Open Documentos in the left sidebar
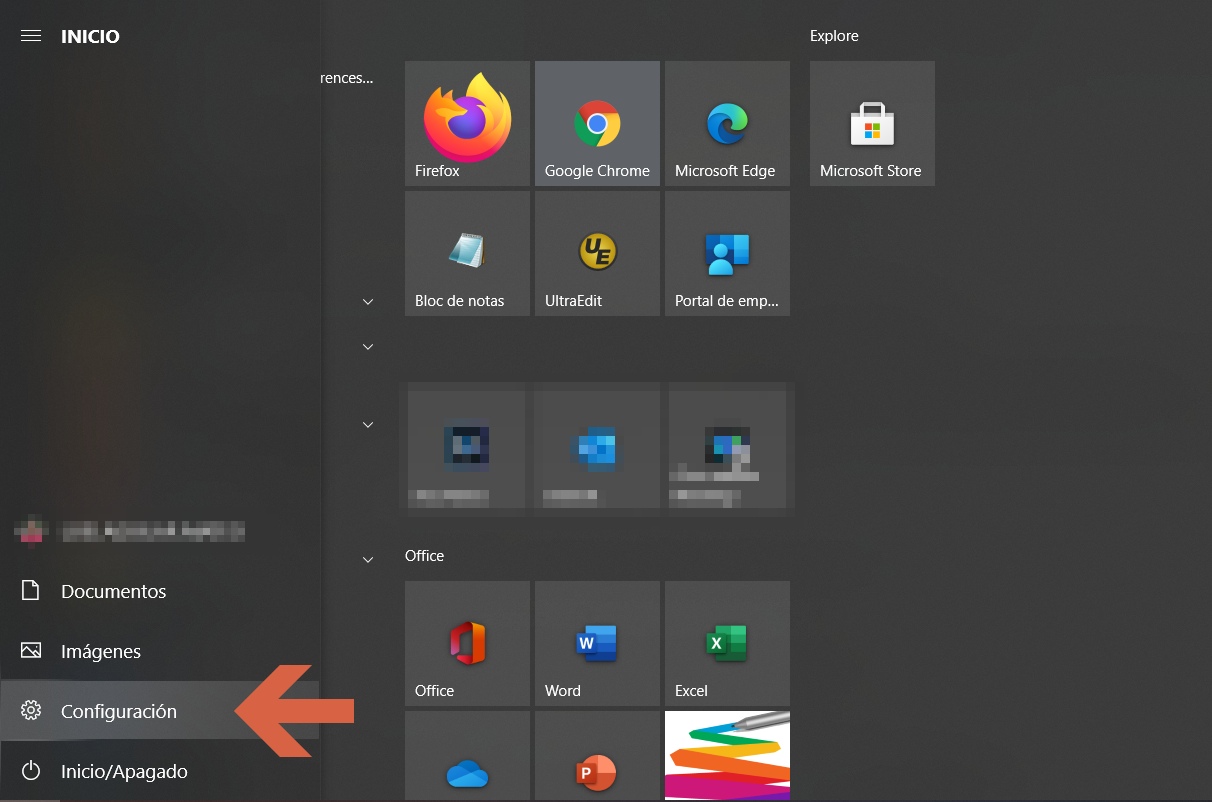 pos(160,591)
